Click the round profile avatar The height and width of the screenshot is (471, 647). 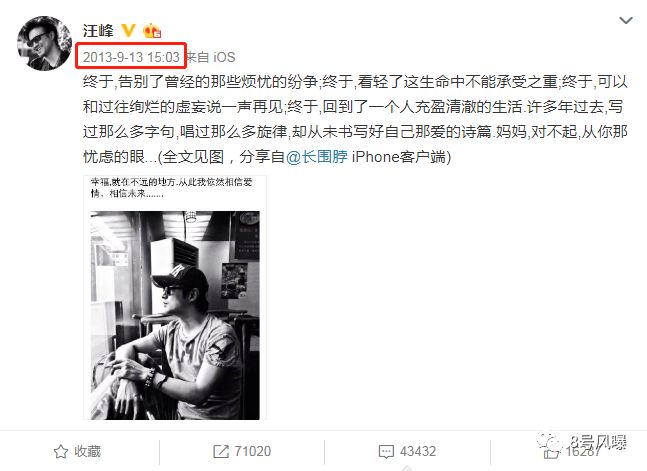[x=44, y=43]
